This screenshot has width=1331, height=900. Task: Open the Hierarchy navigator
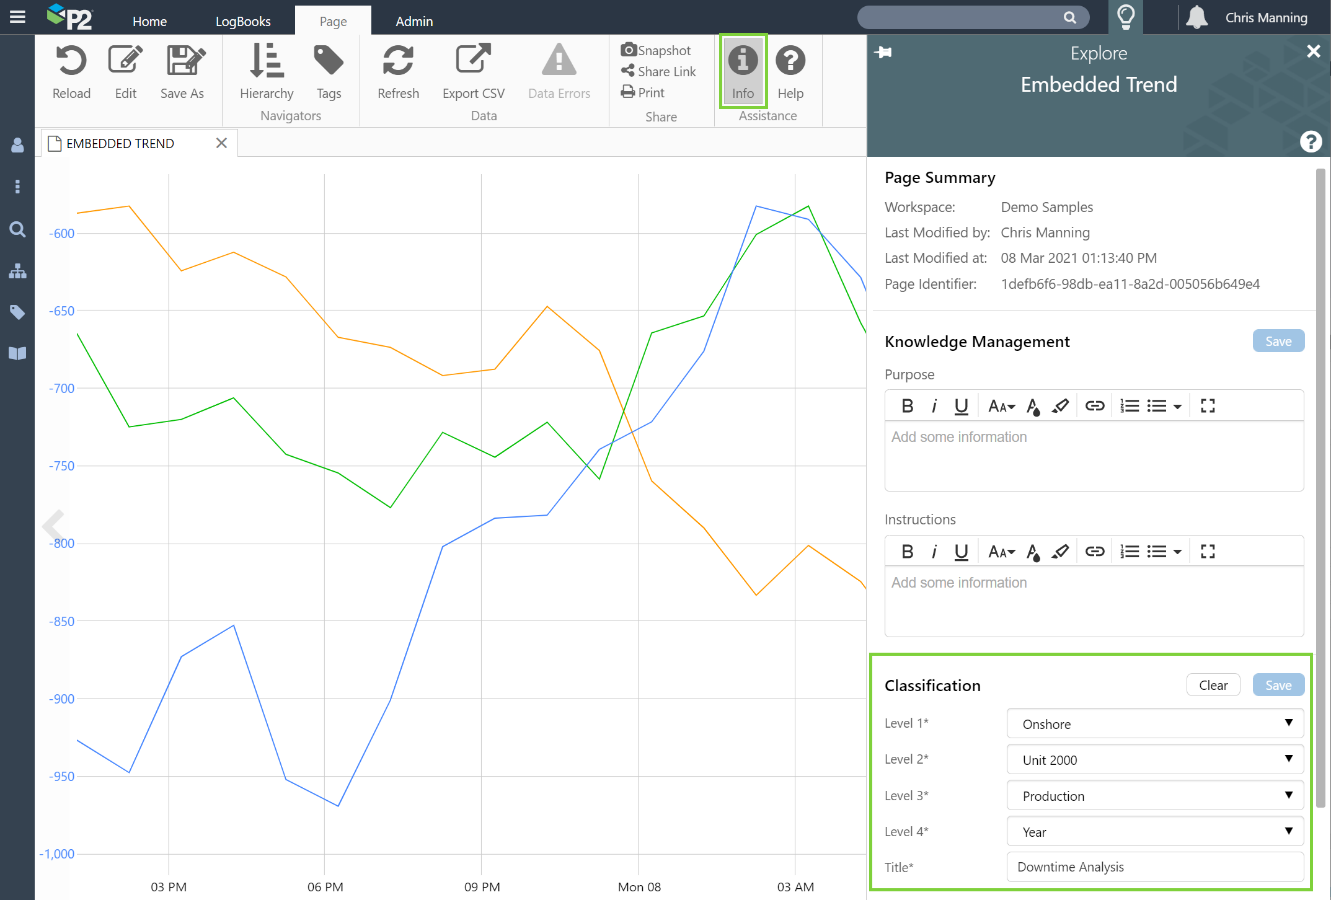266,62
